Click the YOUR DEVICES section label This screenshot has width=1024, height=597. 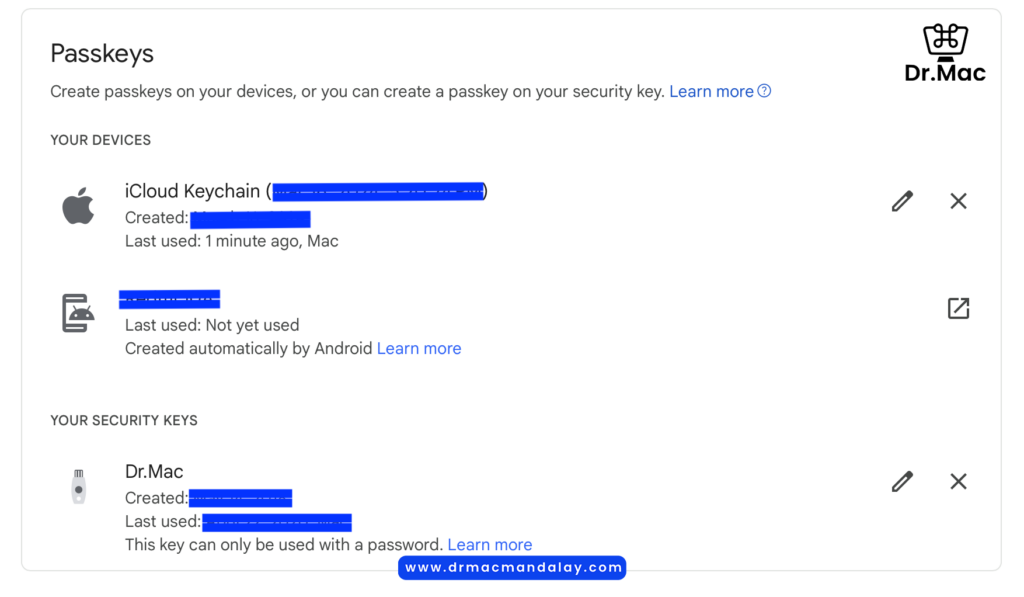point(101,140)
